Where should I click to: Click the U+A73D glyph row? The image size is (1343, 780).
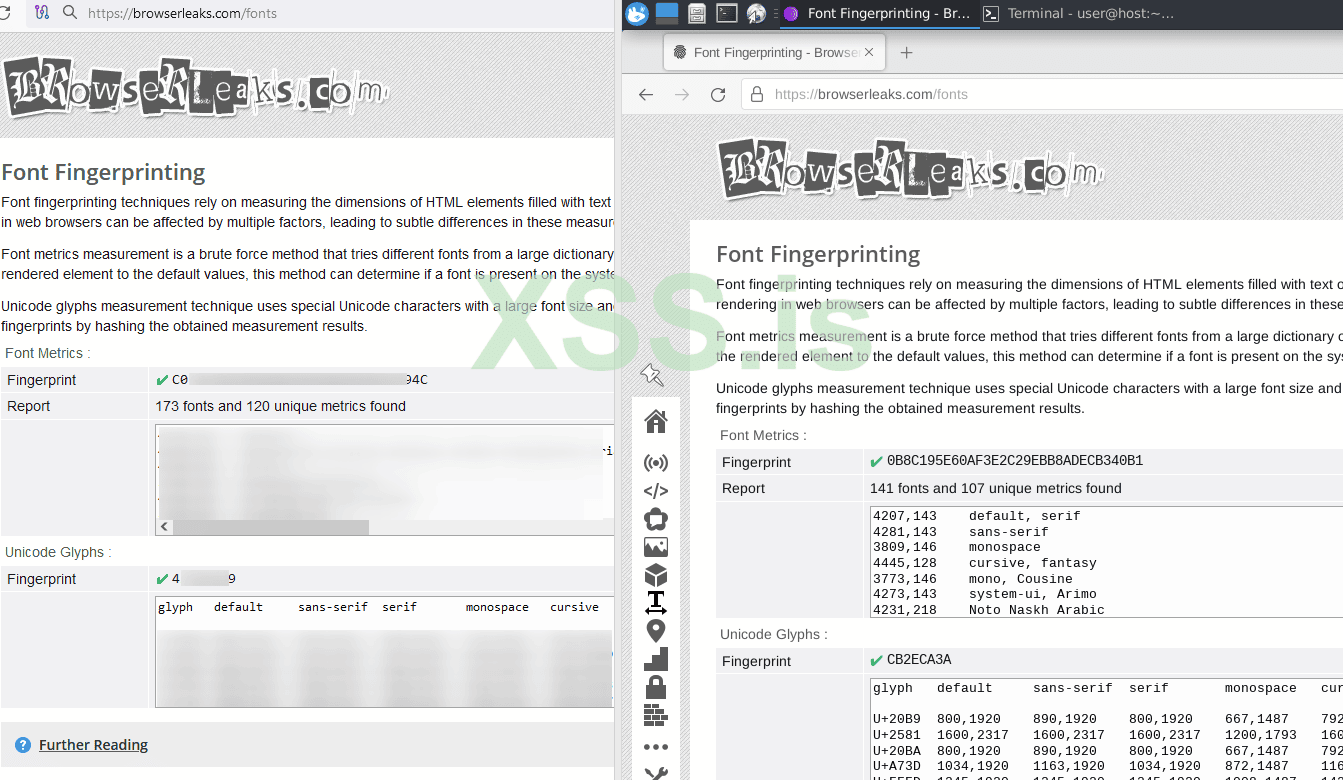point(1107,766)
